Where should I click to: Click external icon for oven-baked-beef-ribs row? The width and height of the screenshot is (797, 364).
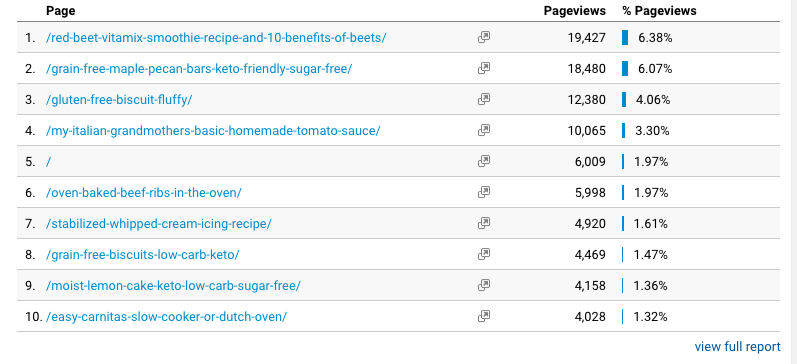pyautogui.click(x=484, y=192)
